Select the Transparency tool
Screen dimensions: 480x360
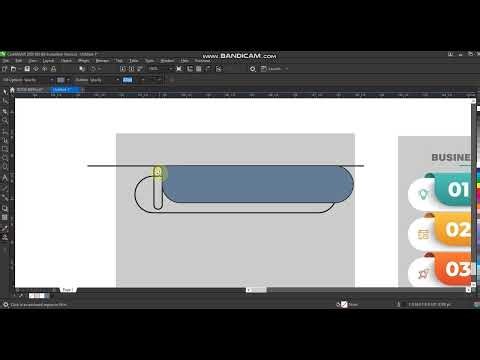(5, 218)
